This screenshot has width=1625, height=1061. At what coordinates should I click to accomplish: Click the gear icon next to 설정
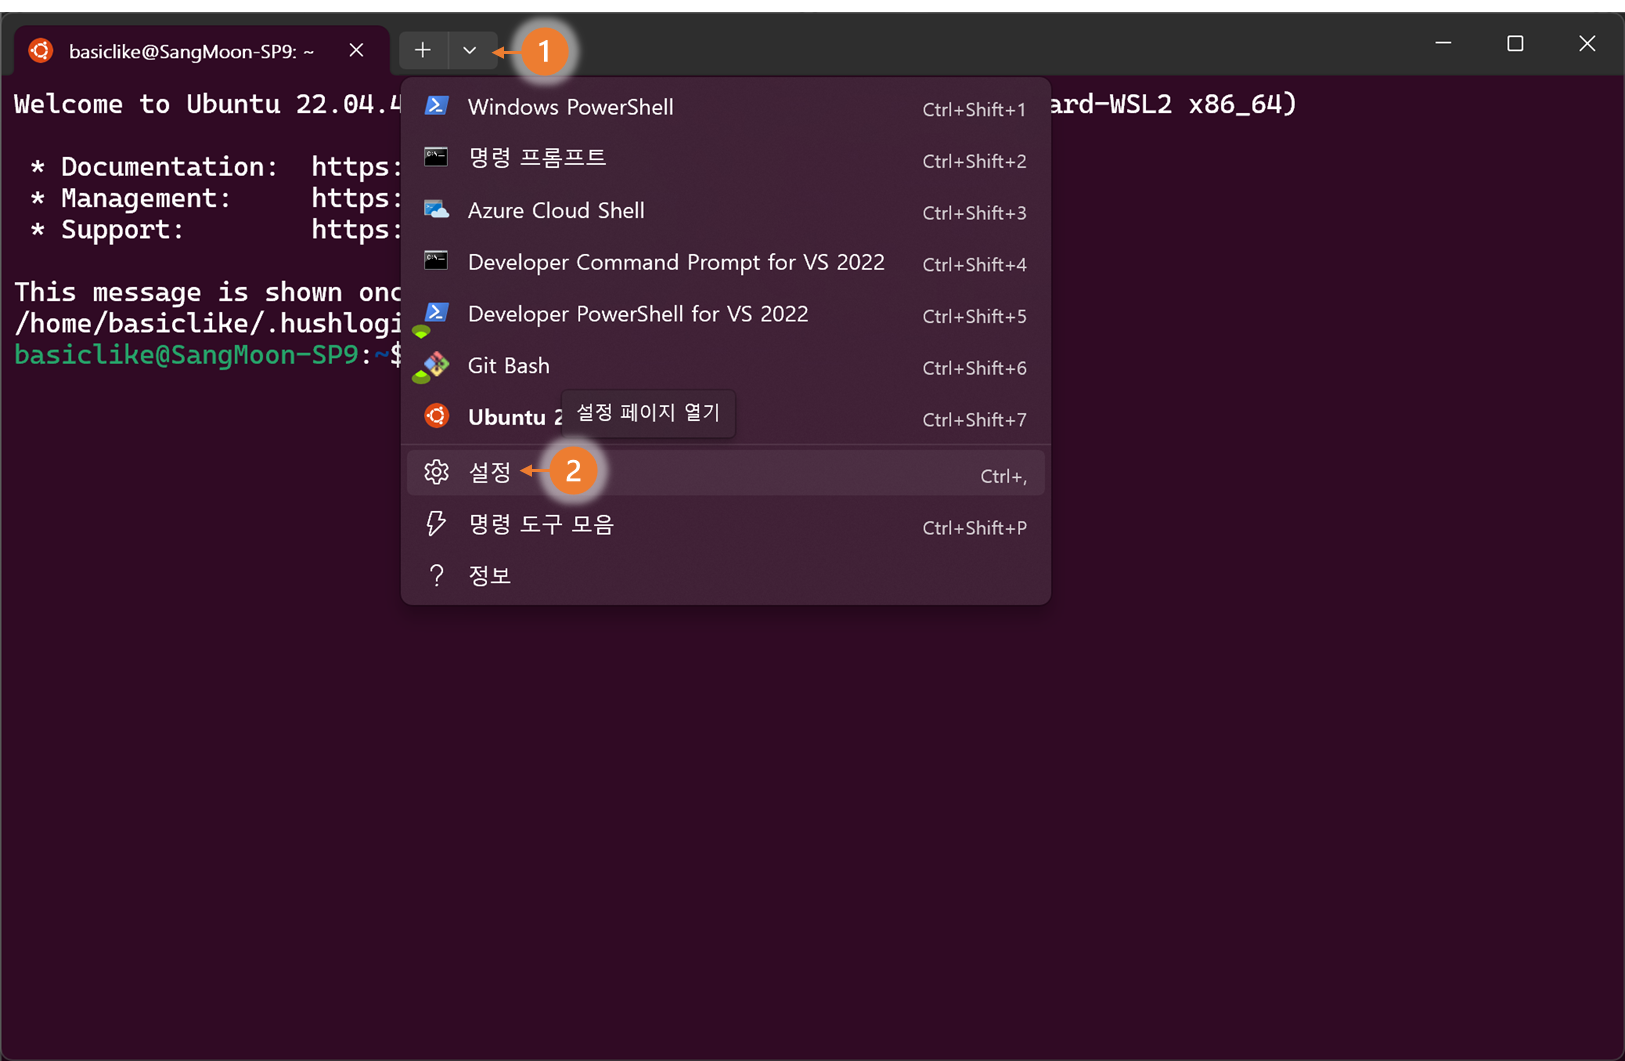(x=436, y=472)
